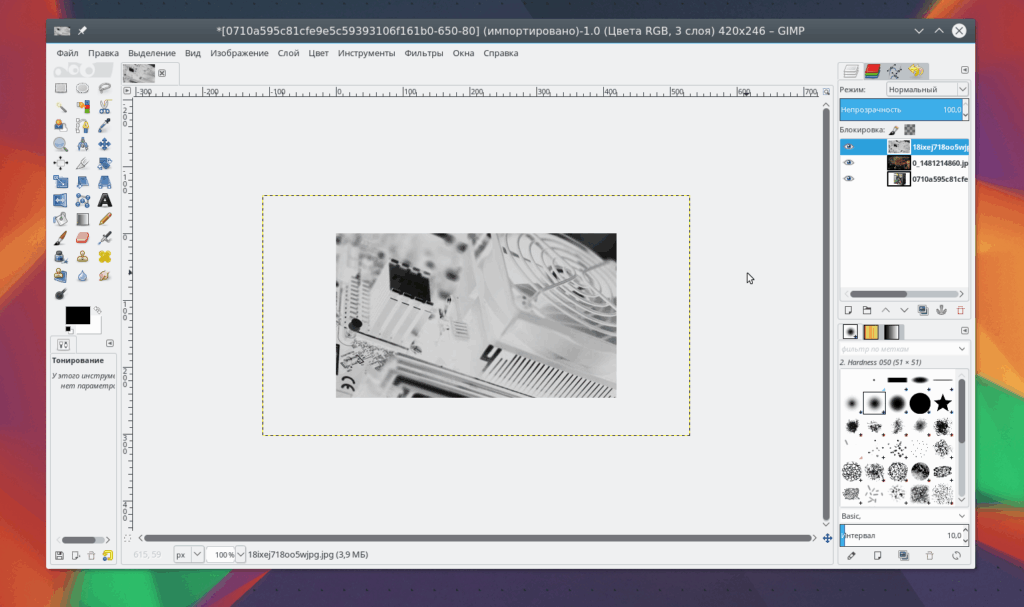Open the Режим layer mode dropdown

(927, 90)
